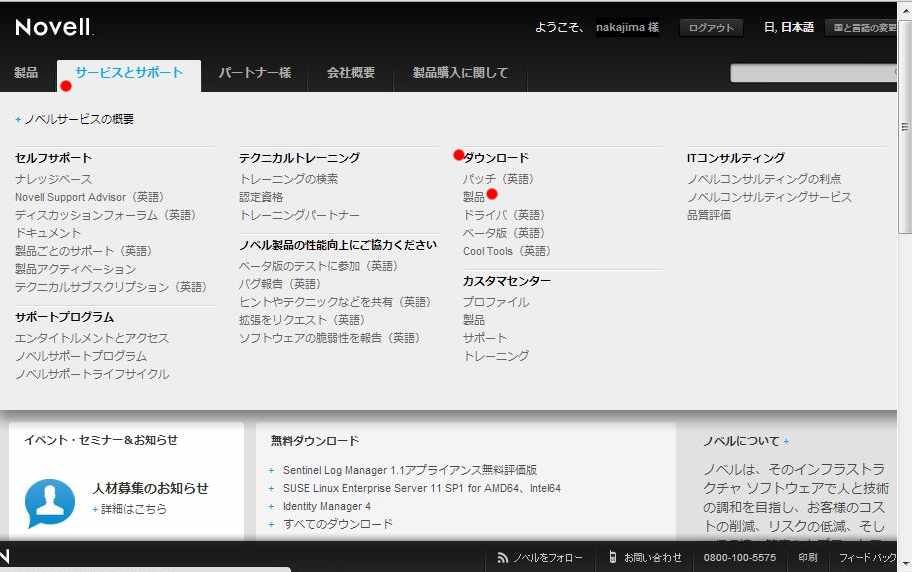Open ディスカッションフォーラム（英語） link
Screen dimensions: 912x572
tap(106, 215)
